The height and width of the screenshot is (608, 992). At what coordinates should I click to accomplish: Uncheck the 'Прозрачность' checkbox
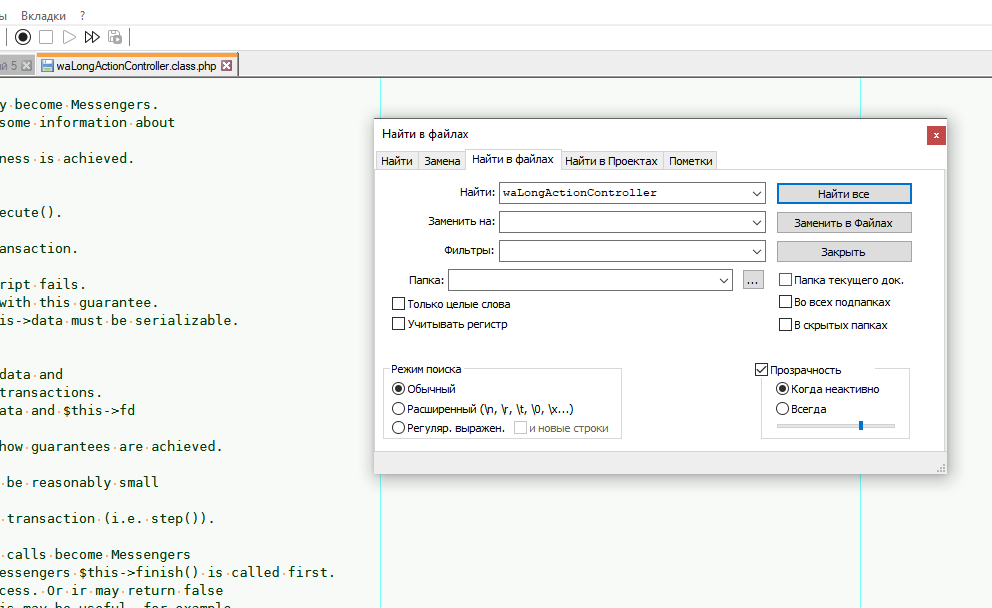tap(762, 369)
